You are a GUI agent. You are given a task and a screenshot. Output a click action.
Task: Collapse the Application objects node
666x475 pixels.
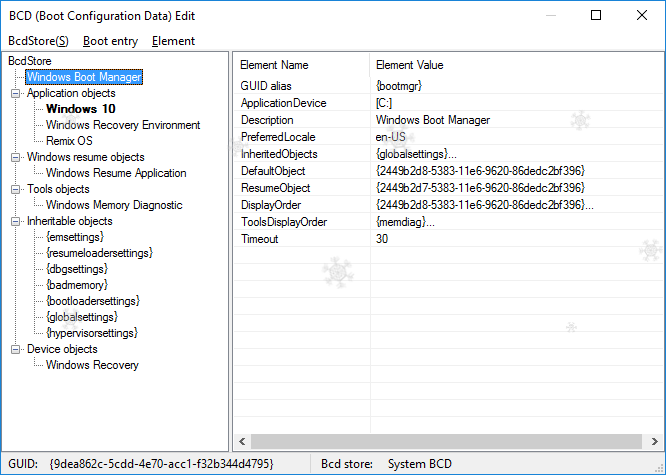click(x=15, y=93)
